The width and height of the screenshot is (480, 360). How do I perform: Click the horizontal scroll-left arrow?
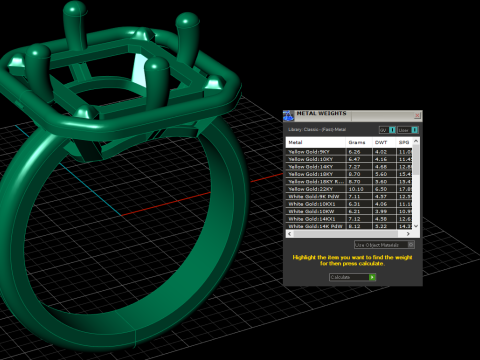[x=290, y=234]
